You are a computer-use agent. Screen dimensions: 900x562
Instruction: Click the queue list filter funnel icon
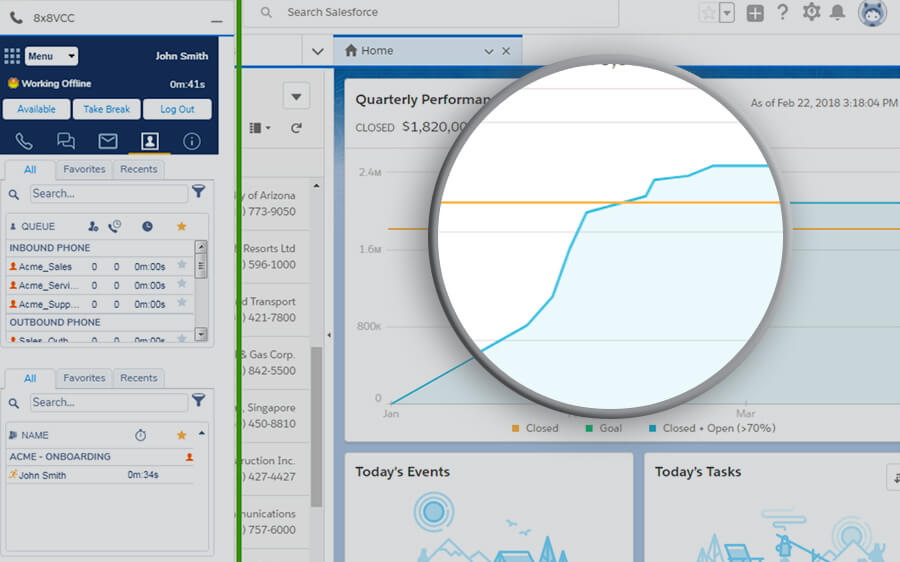tap(199, 191)
